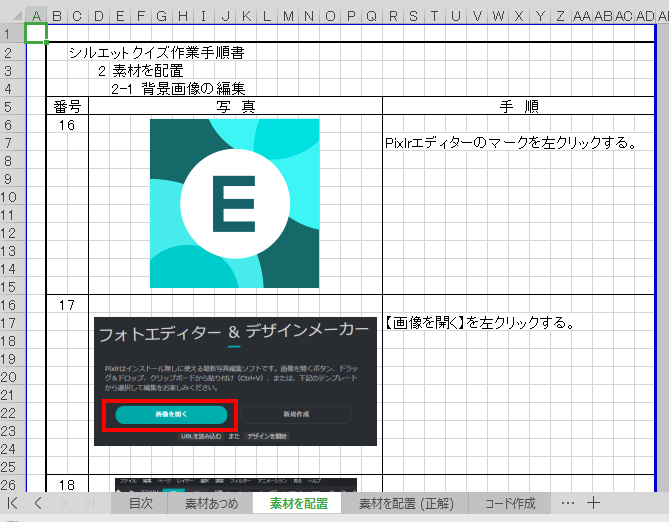Click next sheet tab arrow
Screen dimensions: 669x522
click(64, 504)
